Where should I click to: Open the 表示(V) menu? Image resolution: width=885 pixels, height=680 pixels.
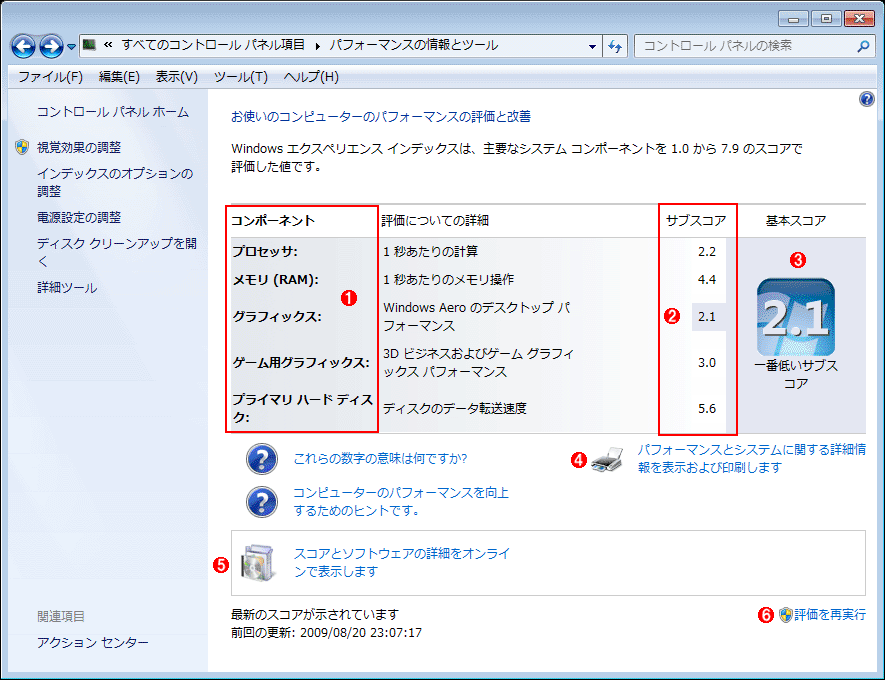click(x=177, y=77)
